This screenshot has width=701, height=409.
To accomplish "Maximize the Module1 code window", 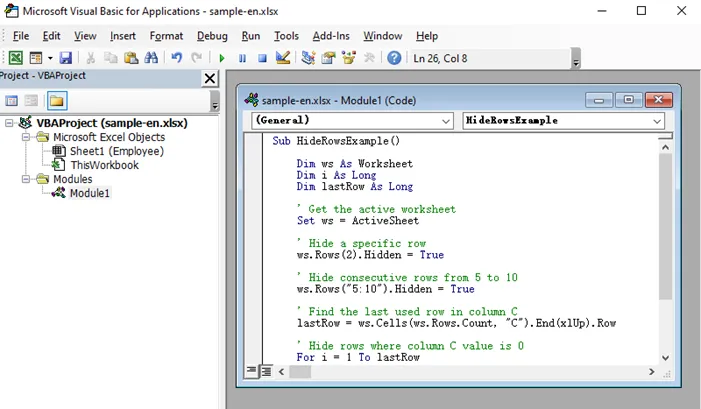I will [x=629, y=100].
